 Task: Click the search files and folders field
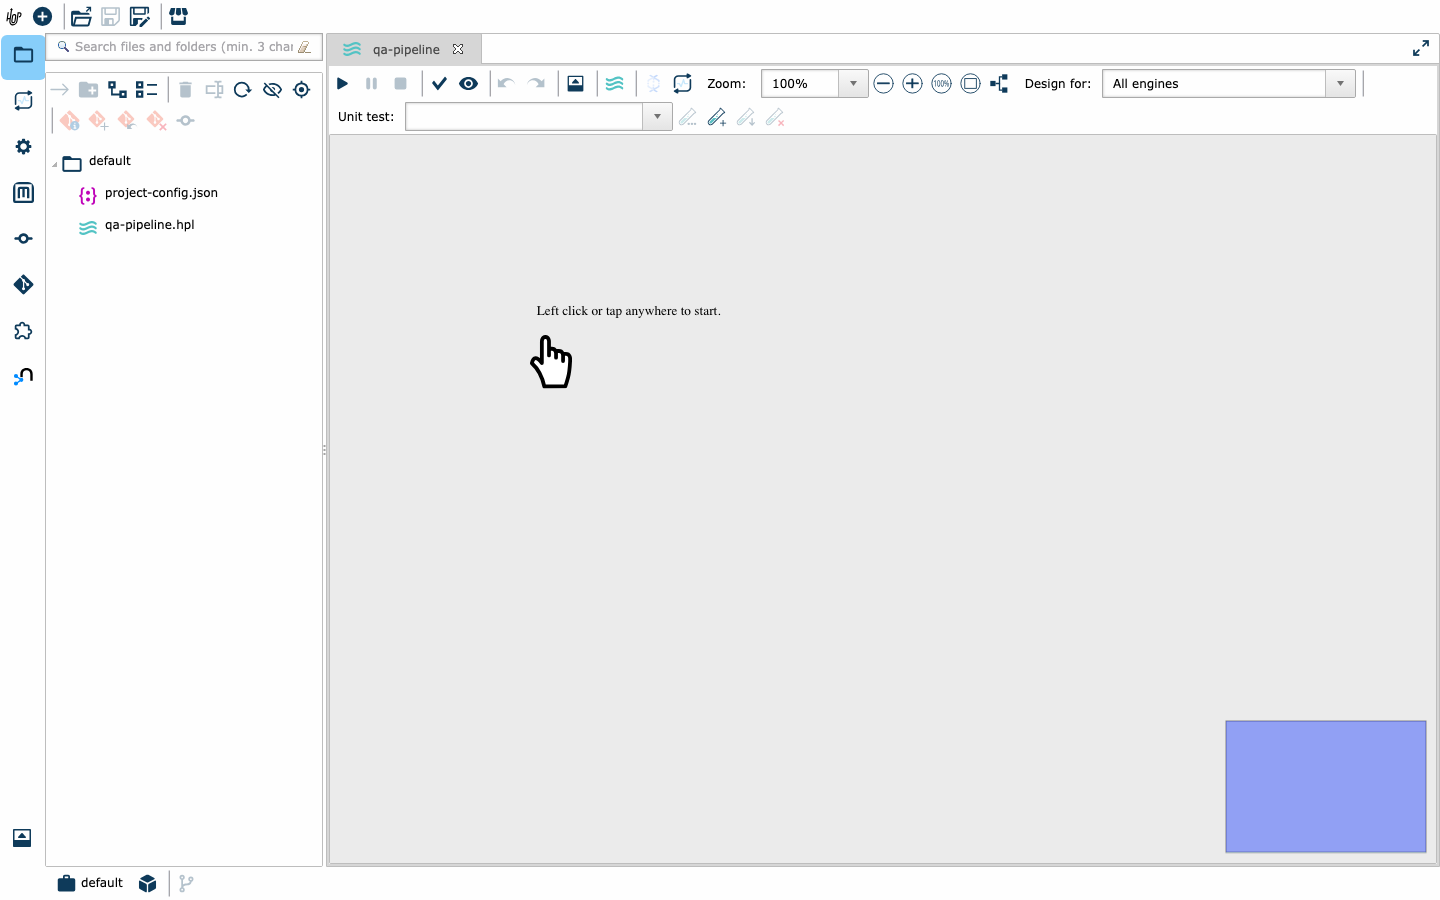tap(184, 47)
